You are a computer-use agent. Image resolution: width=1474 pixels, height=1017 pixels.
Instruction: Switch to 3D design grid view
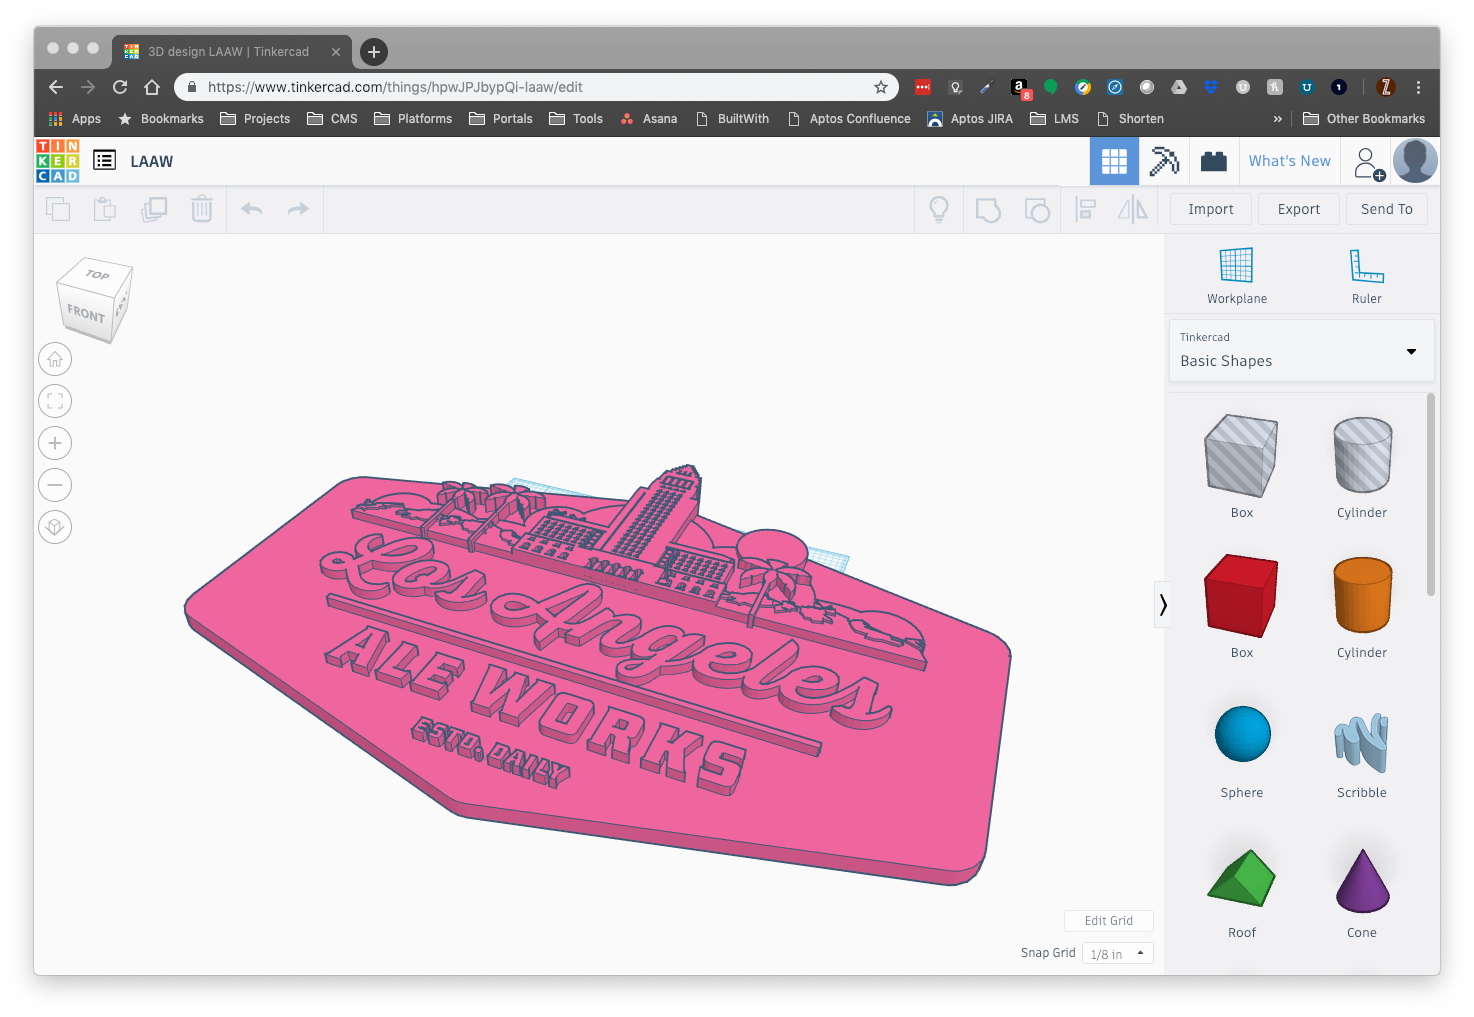click(1114, 161)
